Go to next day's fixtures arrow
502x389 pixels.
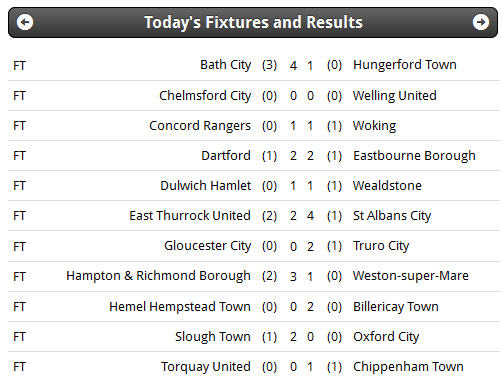pos(481,22)
